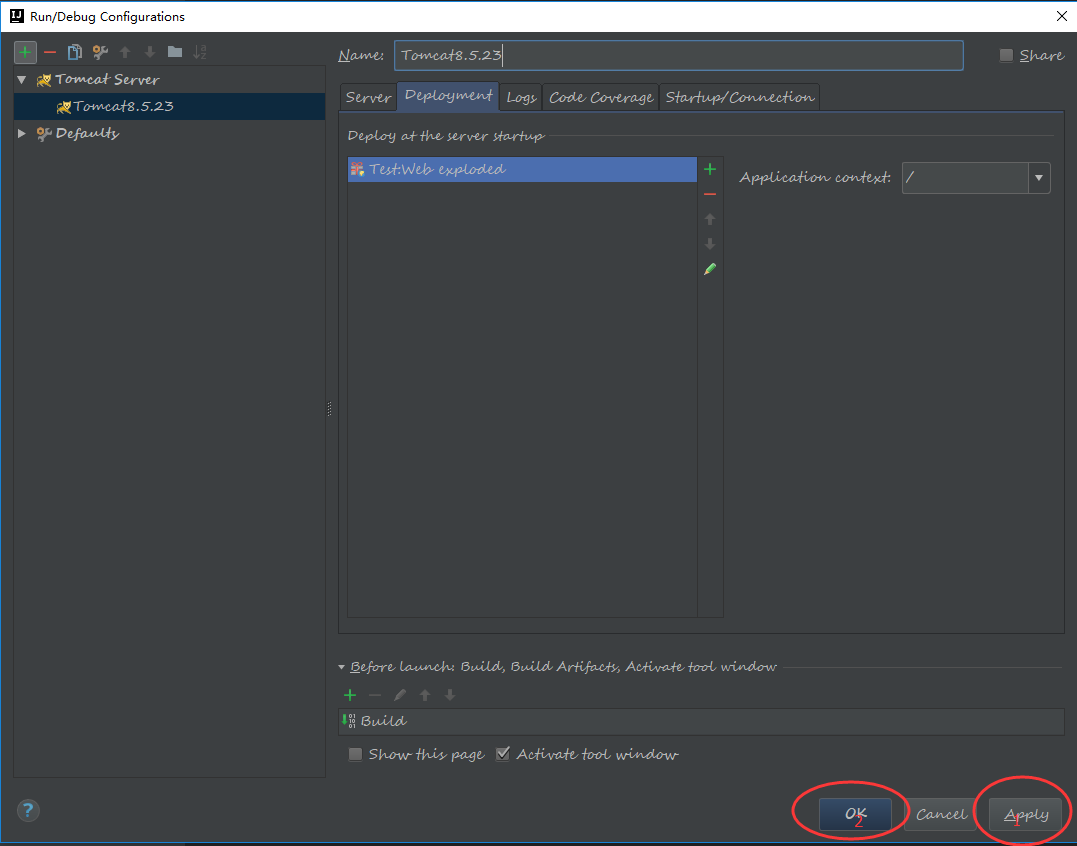Click the panel splitter handle

coord(330,409)
